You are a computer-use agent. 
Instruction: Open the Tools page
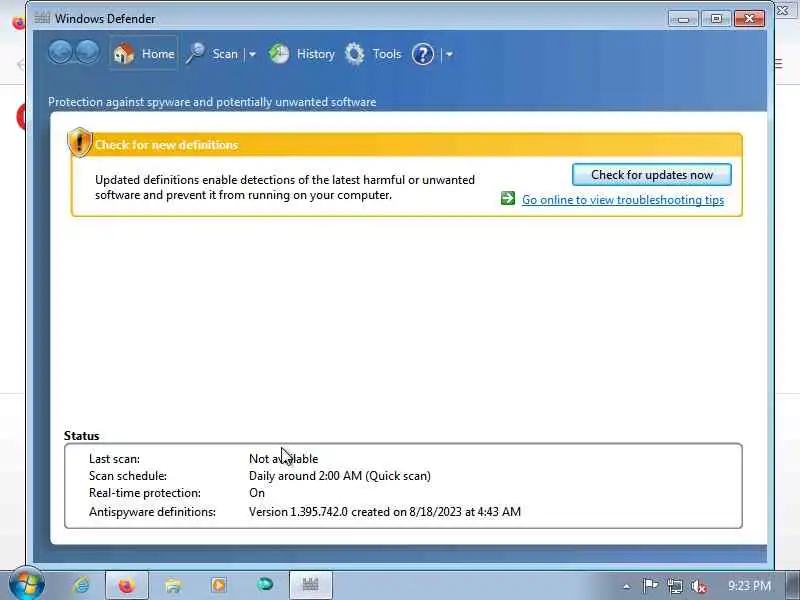coord(372,54)
